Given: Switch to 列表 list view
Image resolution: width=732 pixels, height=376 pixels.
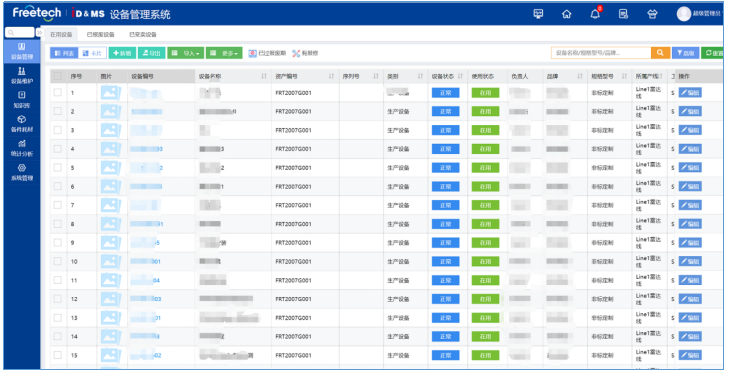Looking at the screenshot, I should [64, 53].
